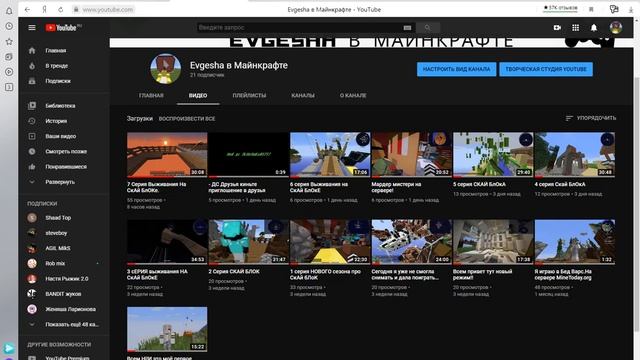This screenshot has height=360, width=640.
Task: Click the search magnifier button
Action: pos(427,27)
